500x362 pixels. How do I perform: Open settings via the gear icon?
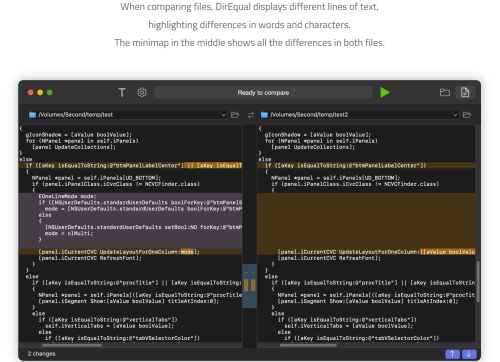click(x=142, y=92)
